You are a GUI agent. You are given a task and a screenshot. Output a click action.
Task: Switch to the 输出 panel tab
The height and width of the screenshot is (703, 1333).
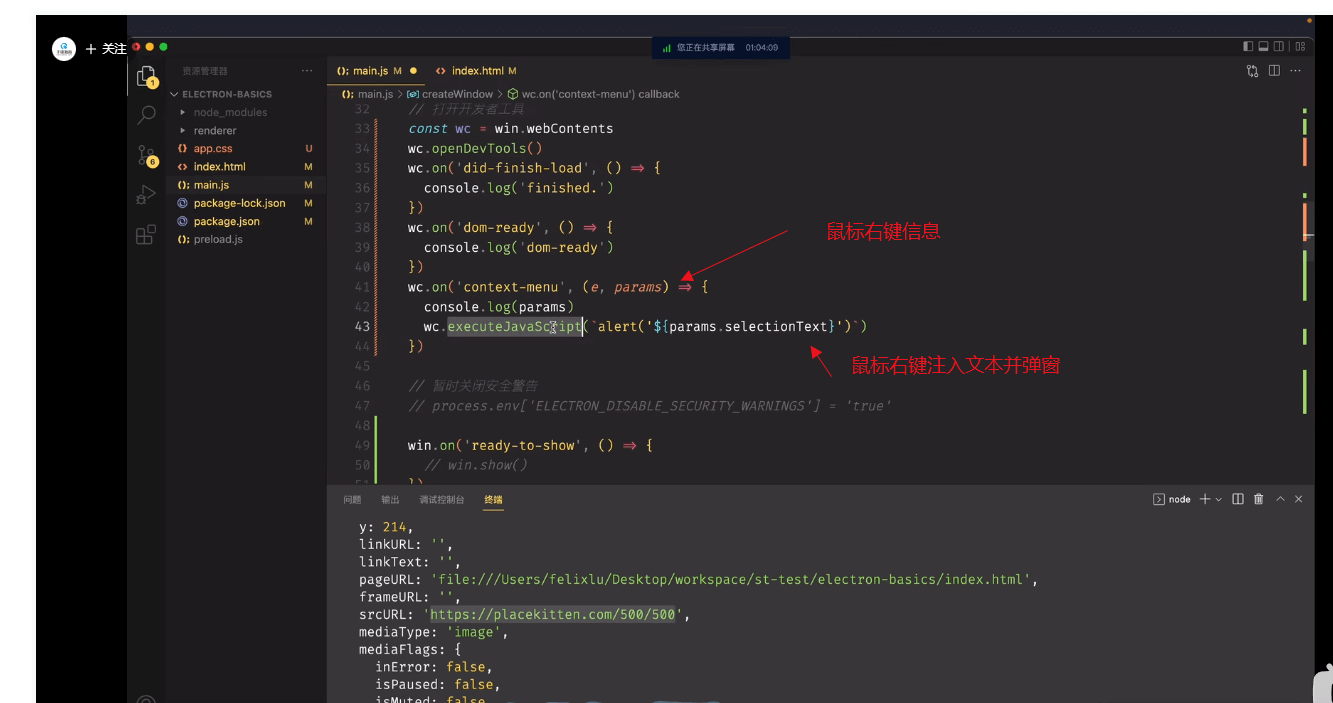tap(390, 499)
